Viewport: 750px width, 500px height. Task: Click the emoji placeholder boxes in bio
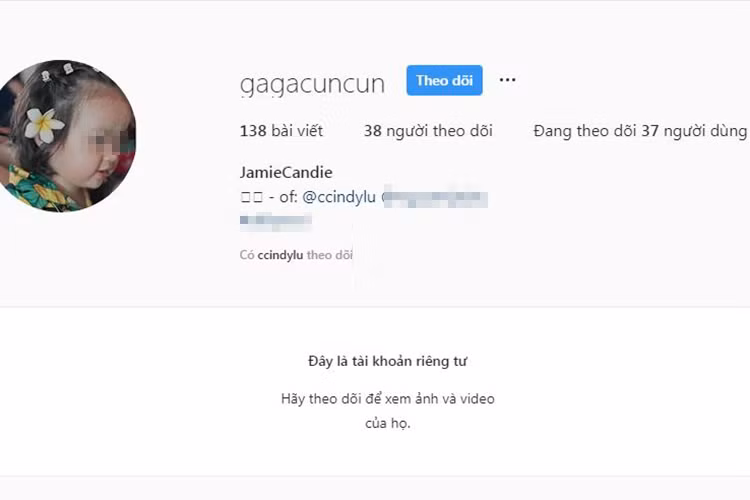point(252,197)
